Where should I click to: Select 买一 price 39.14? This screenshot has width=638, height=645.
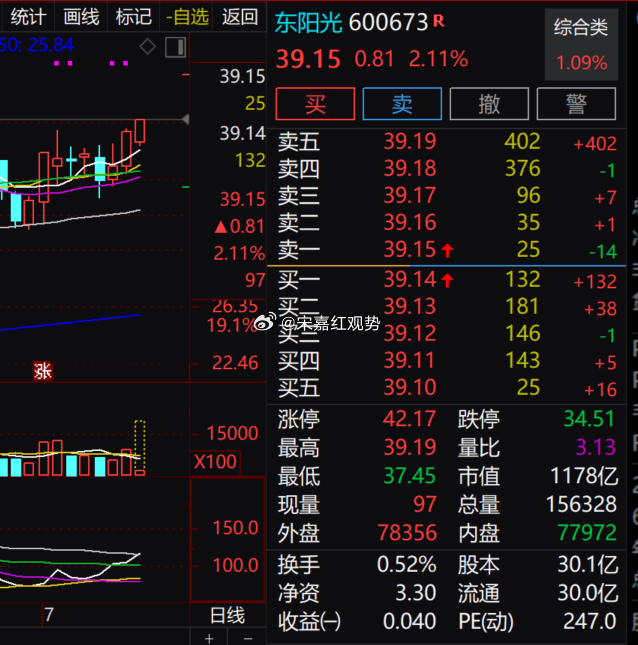(x=410, y=279)
